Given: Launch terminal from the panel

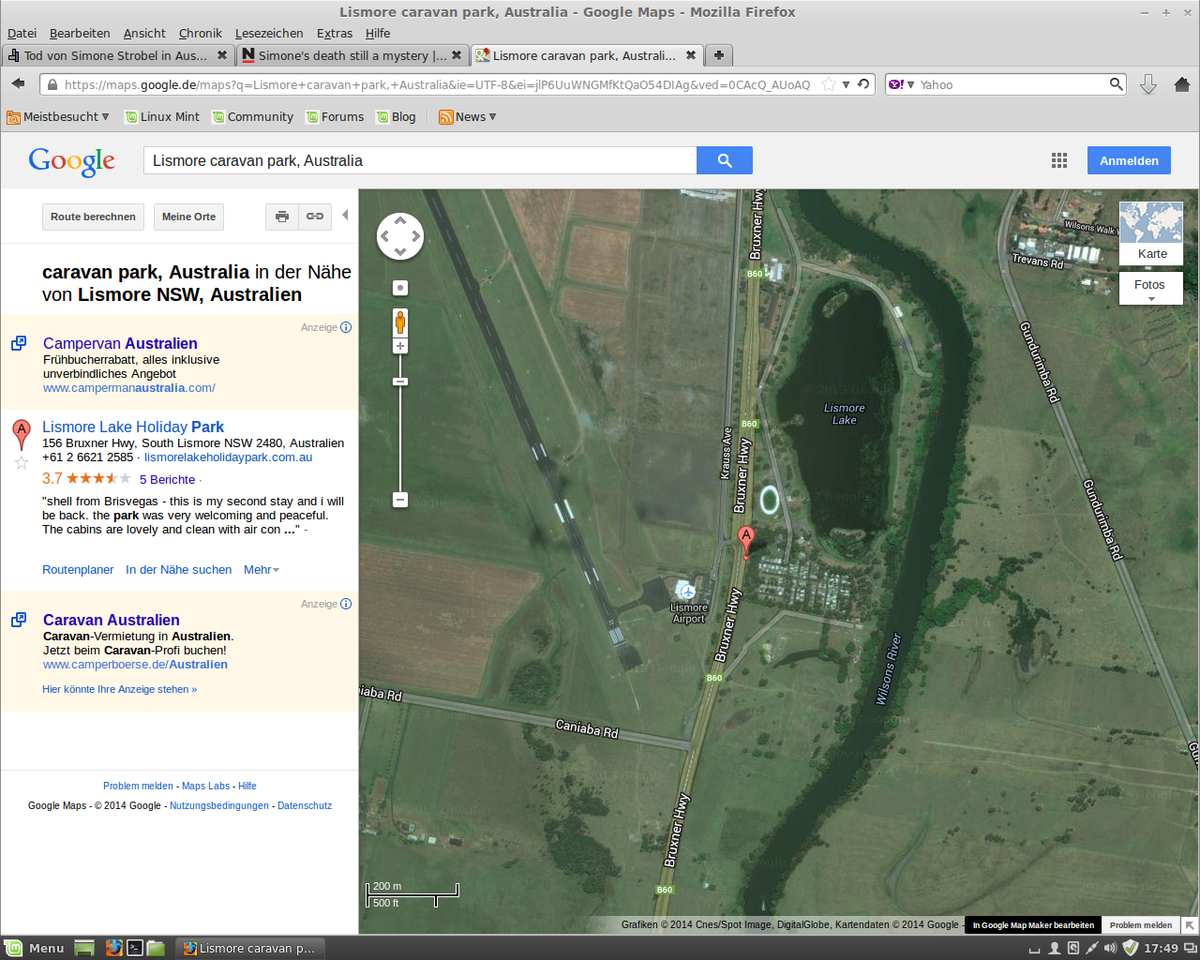Looking at the screenshot, I should 134,948.
